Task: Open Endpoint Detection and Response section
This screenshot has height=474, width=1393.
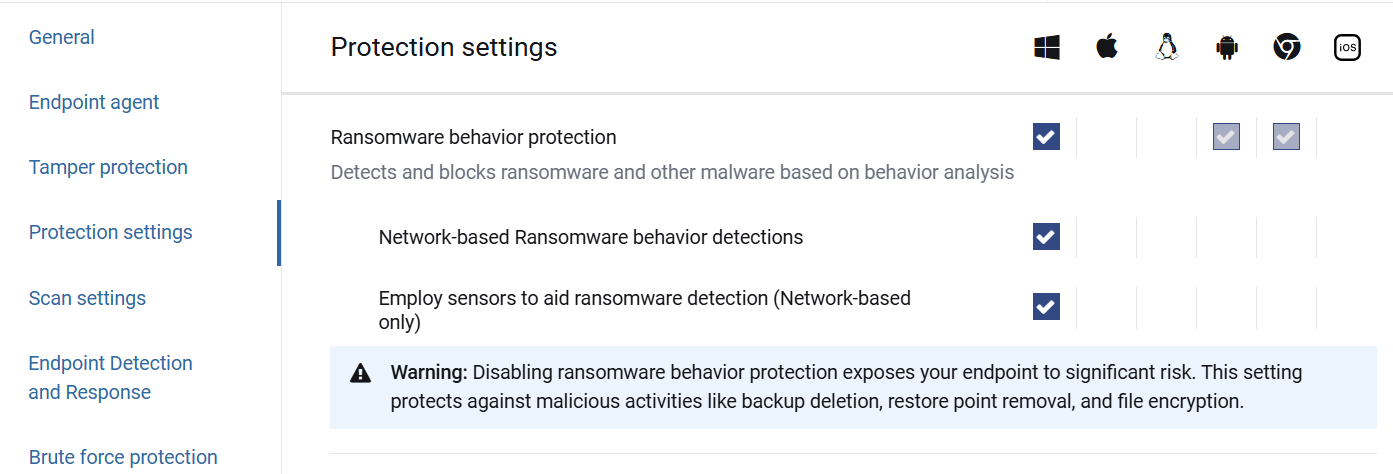Action: (x=111, y=378)
